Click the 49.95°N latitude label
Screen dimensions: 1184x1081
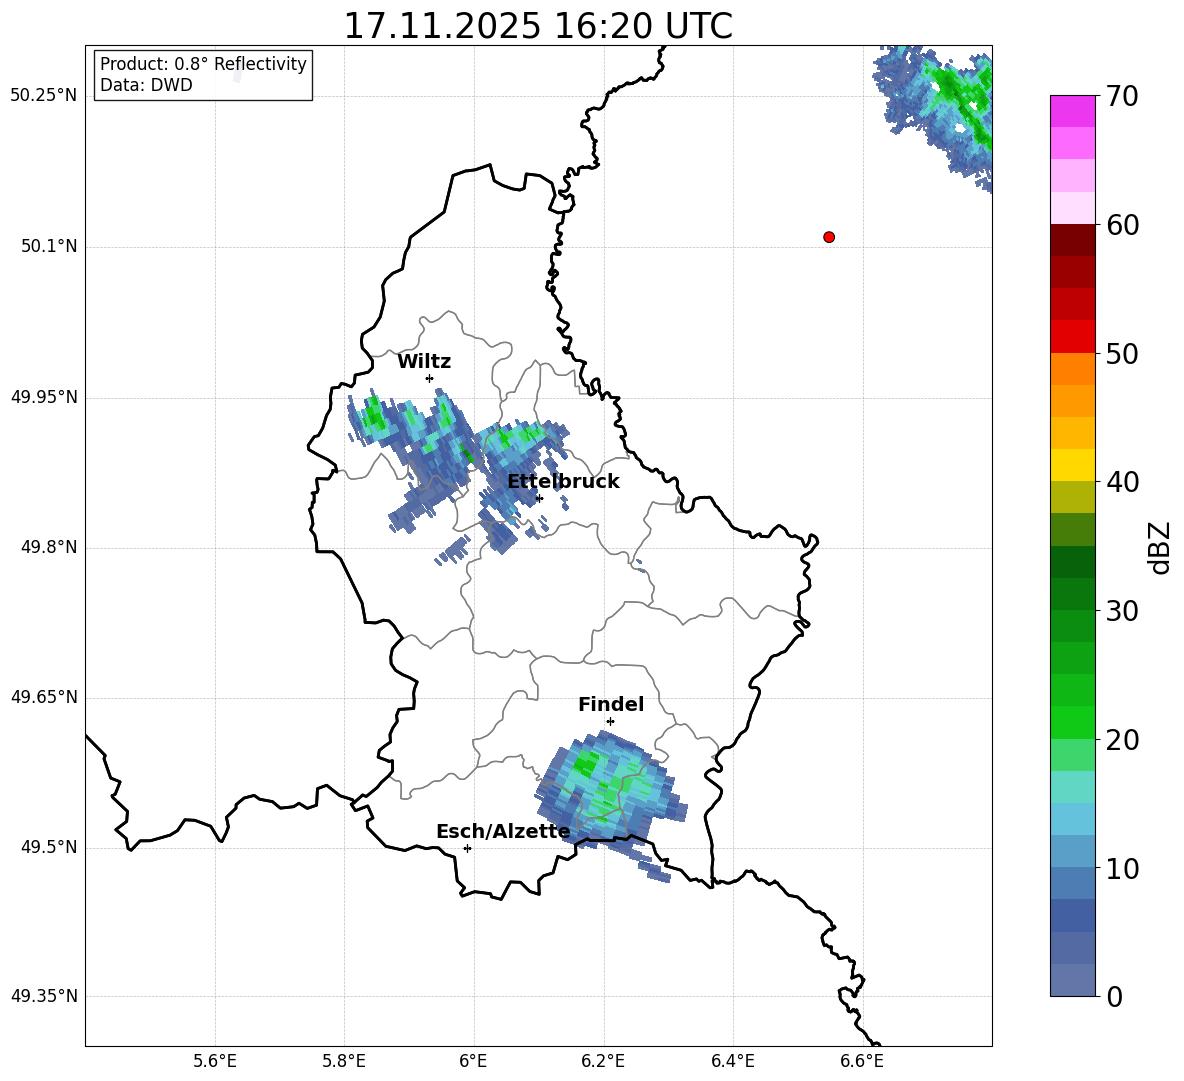(x=44, y=397)
